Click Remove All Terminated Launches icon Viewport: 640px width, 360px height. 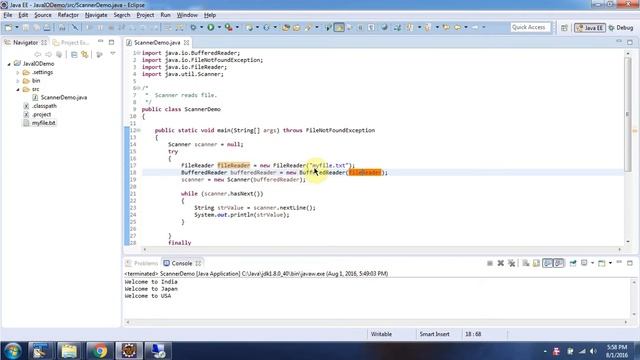tap(511, 263)
